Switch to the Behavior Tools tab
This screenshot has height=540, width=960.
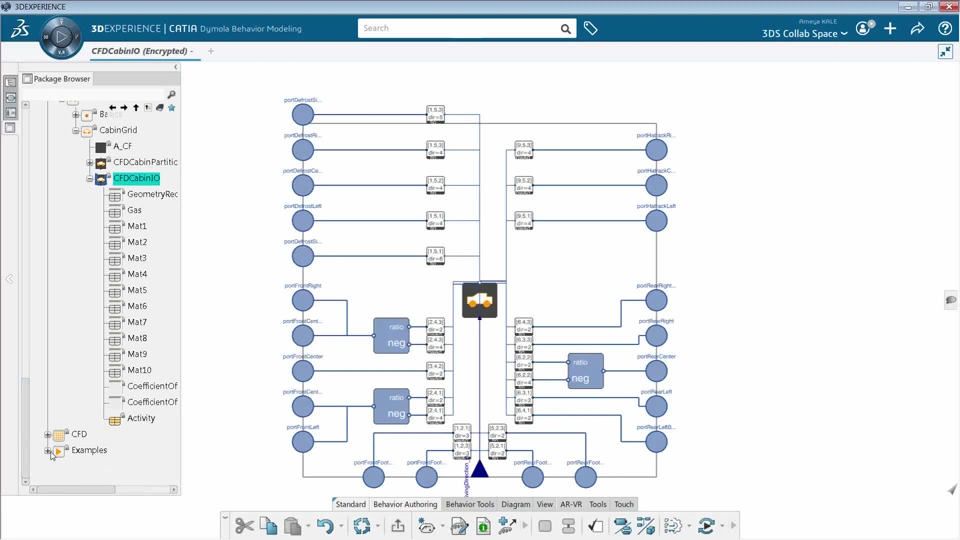point(470,504)
